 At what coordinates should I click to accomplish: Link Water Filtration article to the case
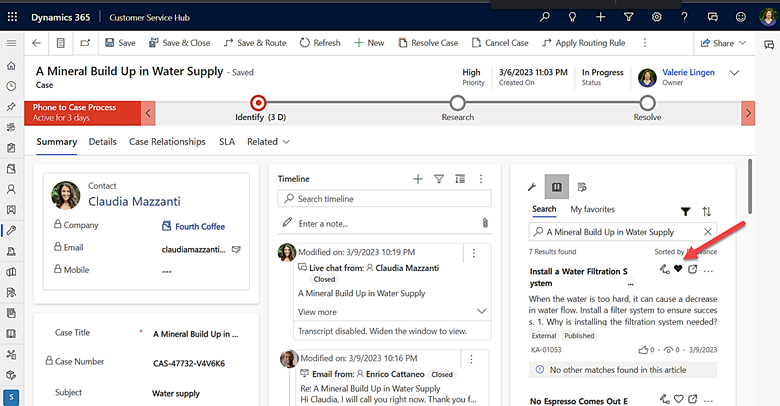coord(665,270)
